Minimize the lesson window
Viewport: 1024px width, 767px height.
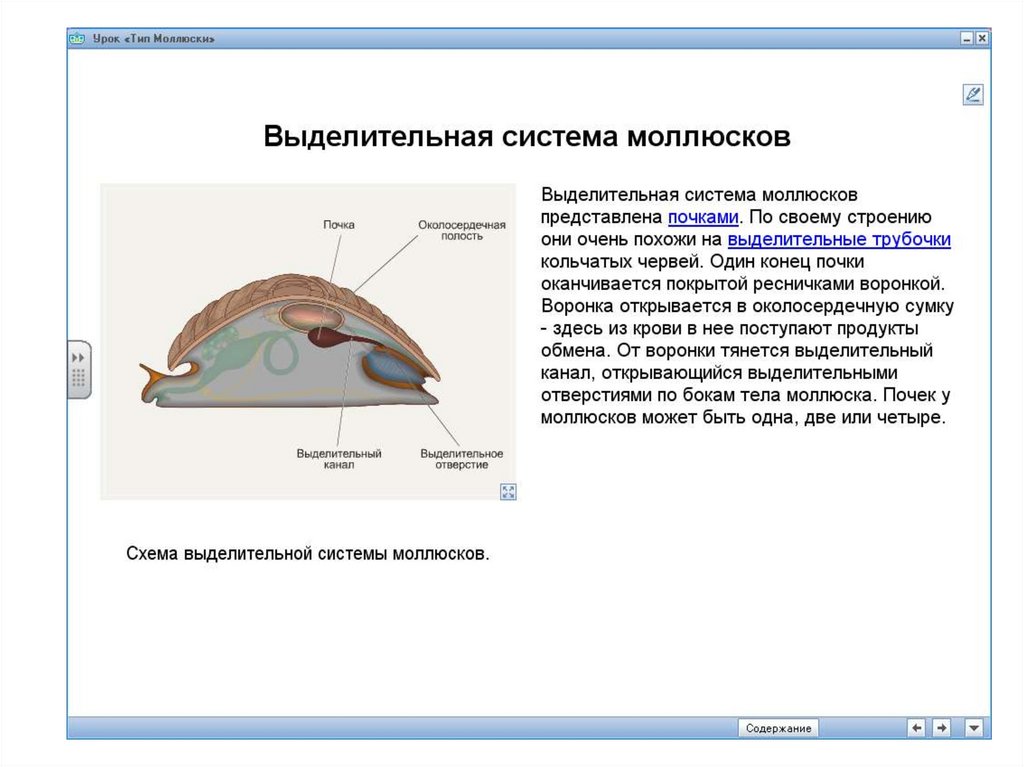[x=967, y=39]
